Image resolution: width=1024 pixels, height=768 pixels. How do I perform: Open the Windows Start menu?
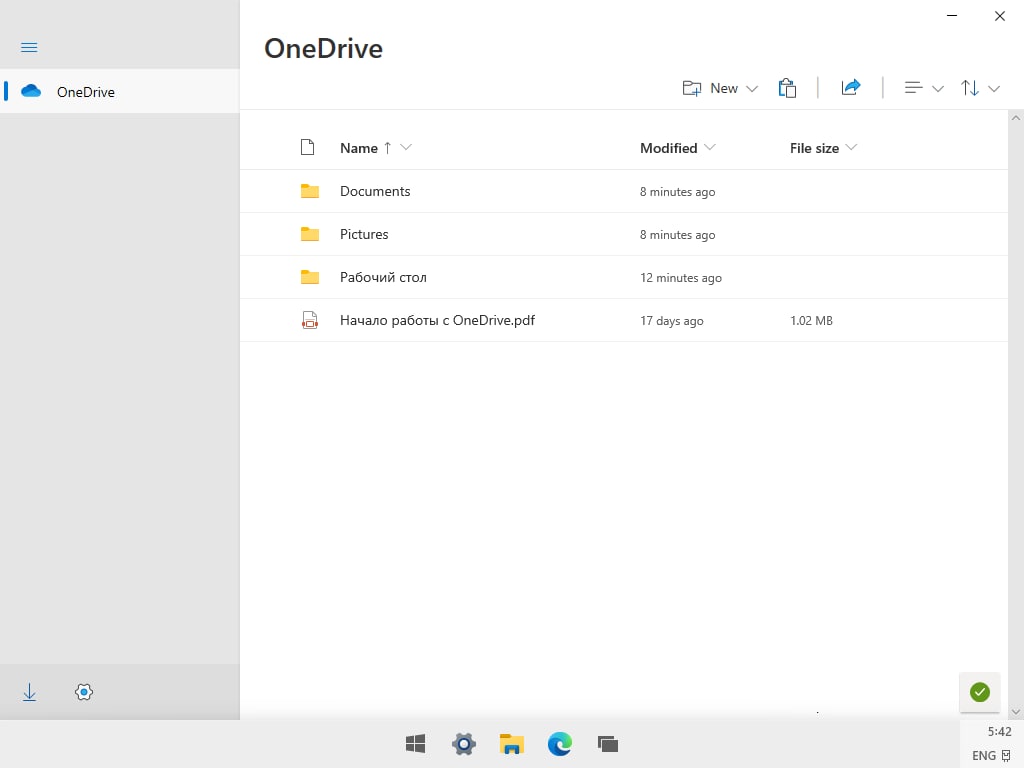coord(415,744)
